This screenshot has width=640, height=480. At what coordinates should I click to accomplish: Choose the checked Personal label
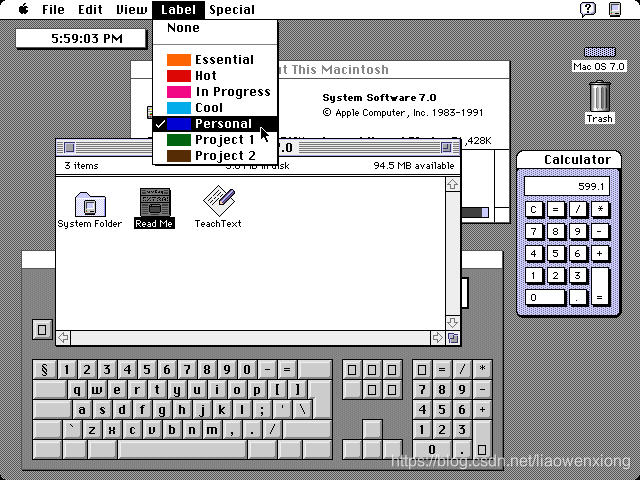click(x=215, y=124)
